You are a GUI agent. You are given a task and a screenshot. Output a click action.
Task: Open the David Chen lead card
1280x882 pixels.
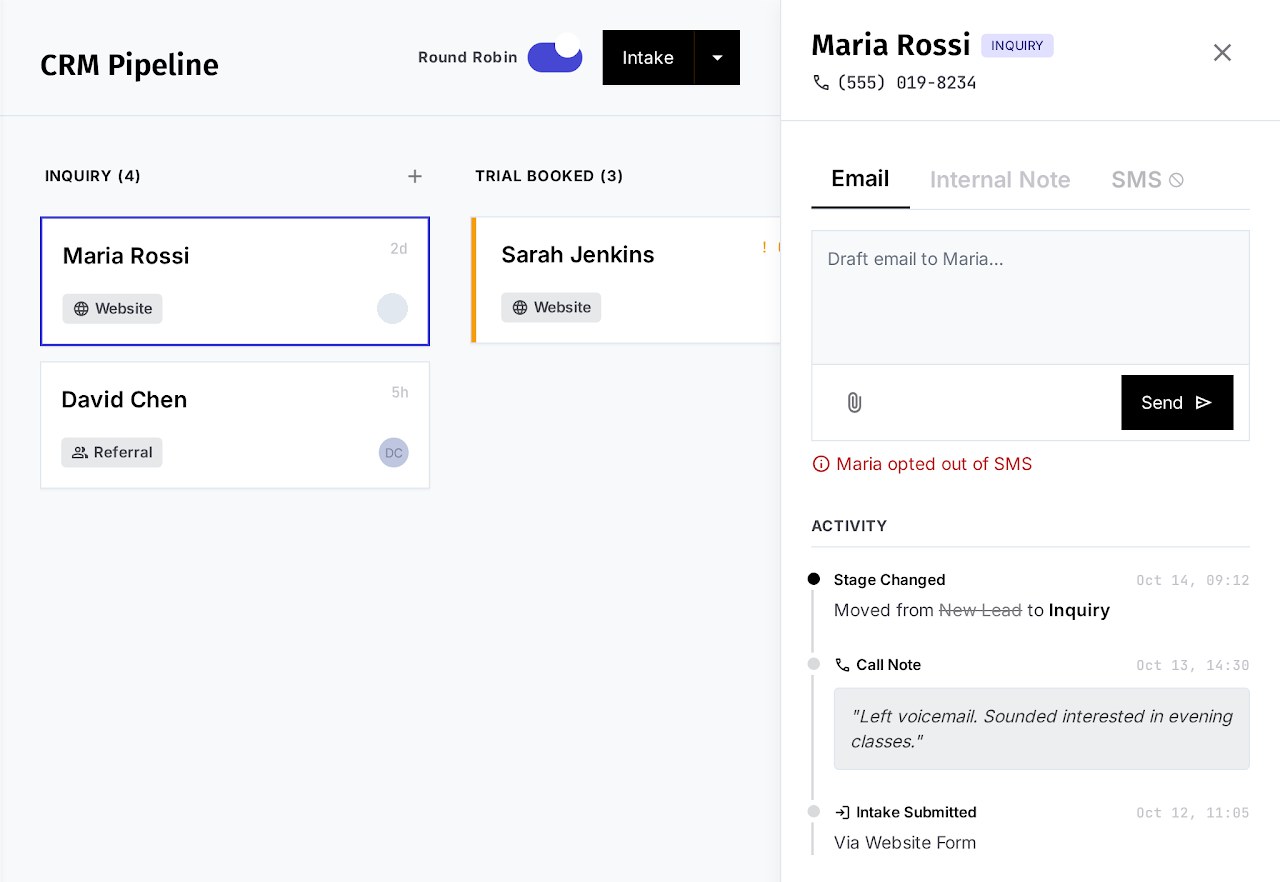tap(235, 425)
